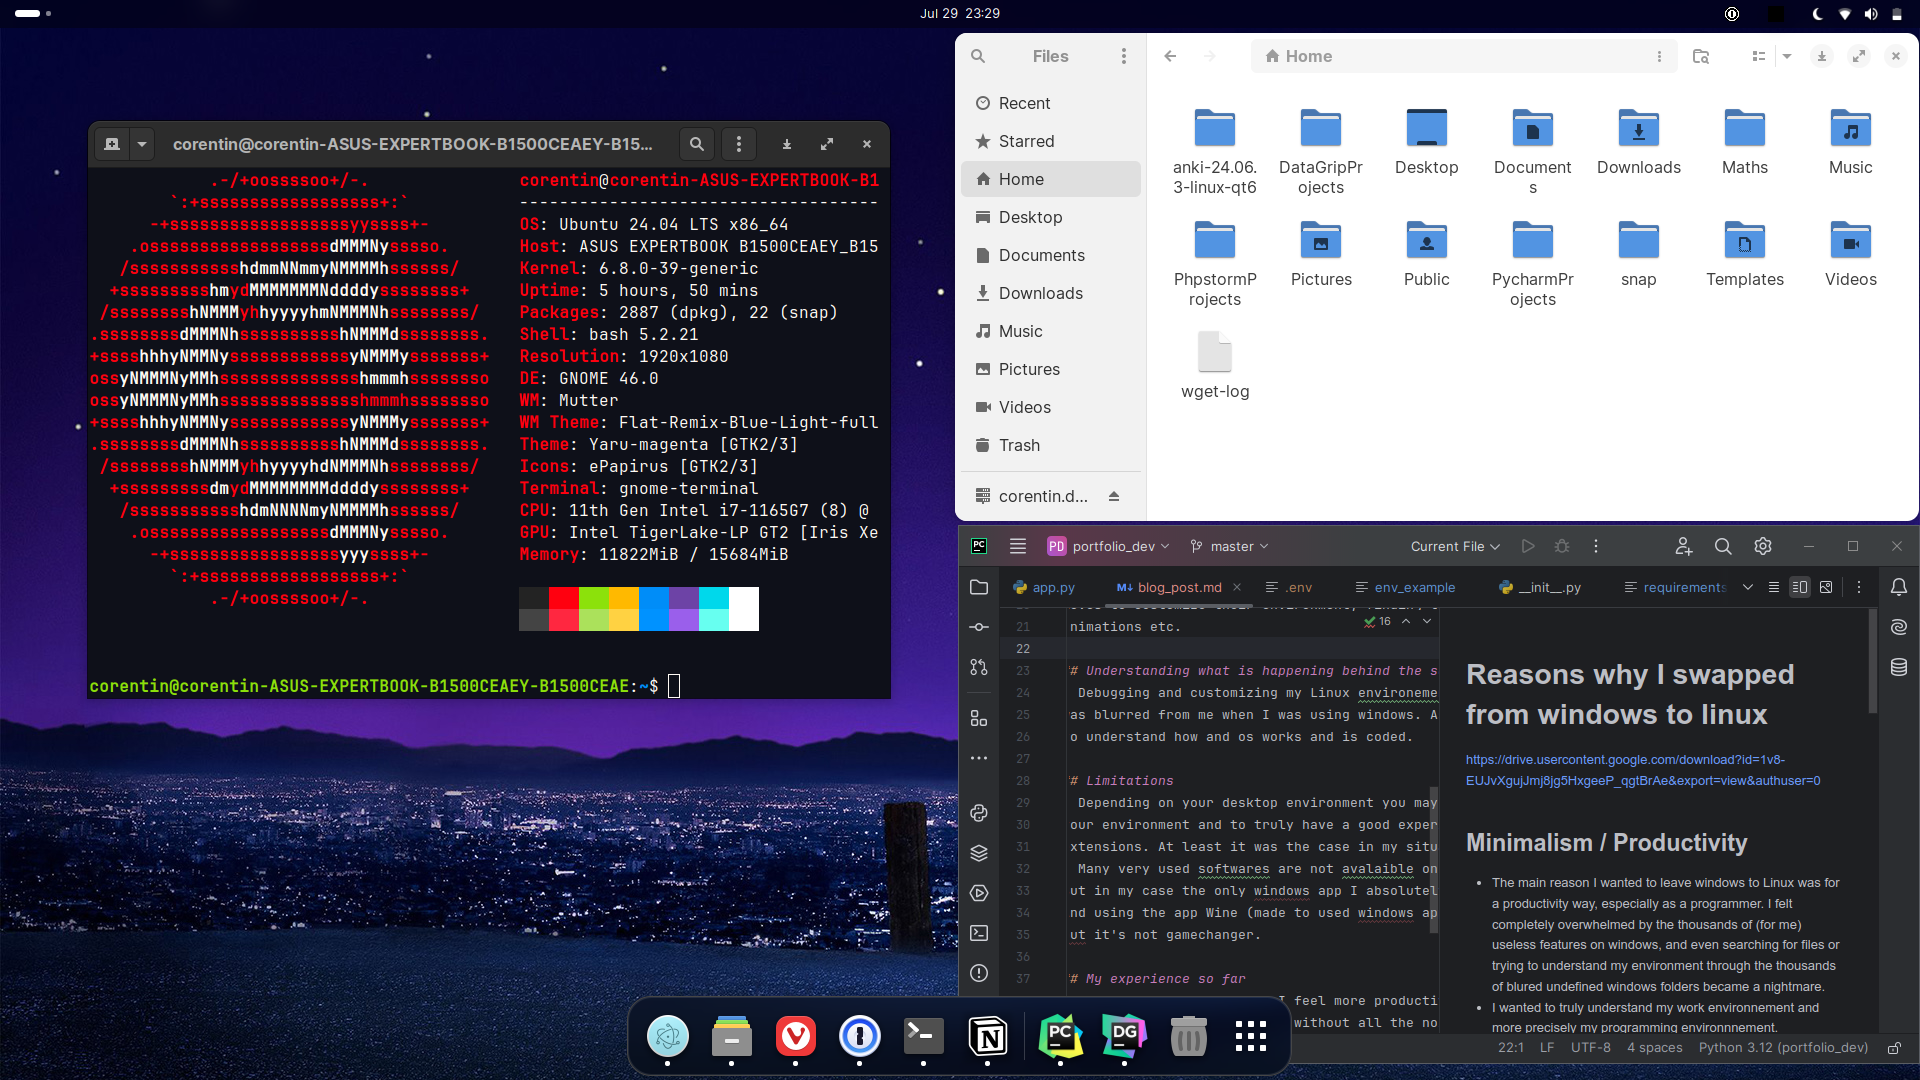Toggle night light moon indicator in top bar
Viewport: 1920px width, 1080px height.
(1817, 13)
